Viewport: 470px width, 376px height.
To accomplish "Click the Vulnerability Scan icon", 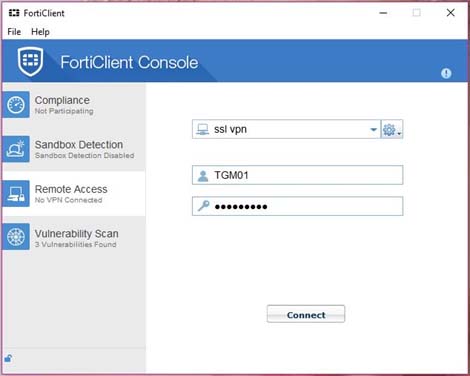I will 16,237.
